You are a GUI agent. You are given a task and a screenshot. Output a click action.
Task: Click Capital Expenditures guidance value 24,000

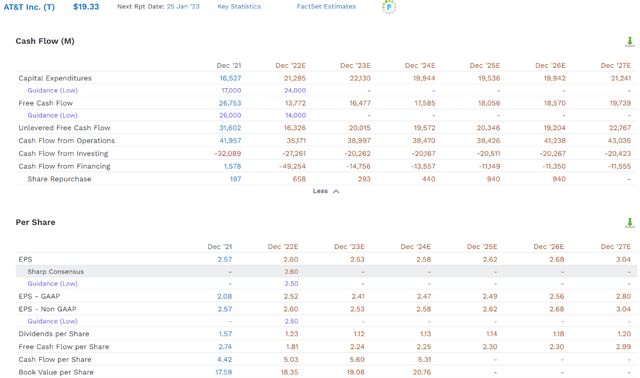pos(295,90)
